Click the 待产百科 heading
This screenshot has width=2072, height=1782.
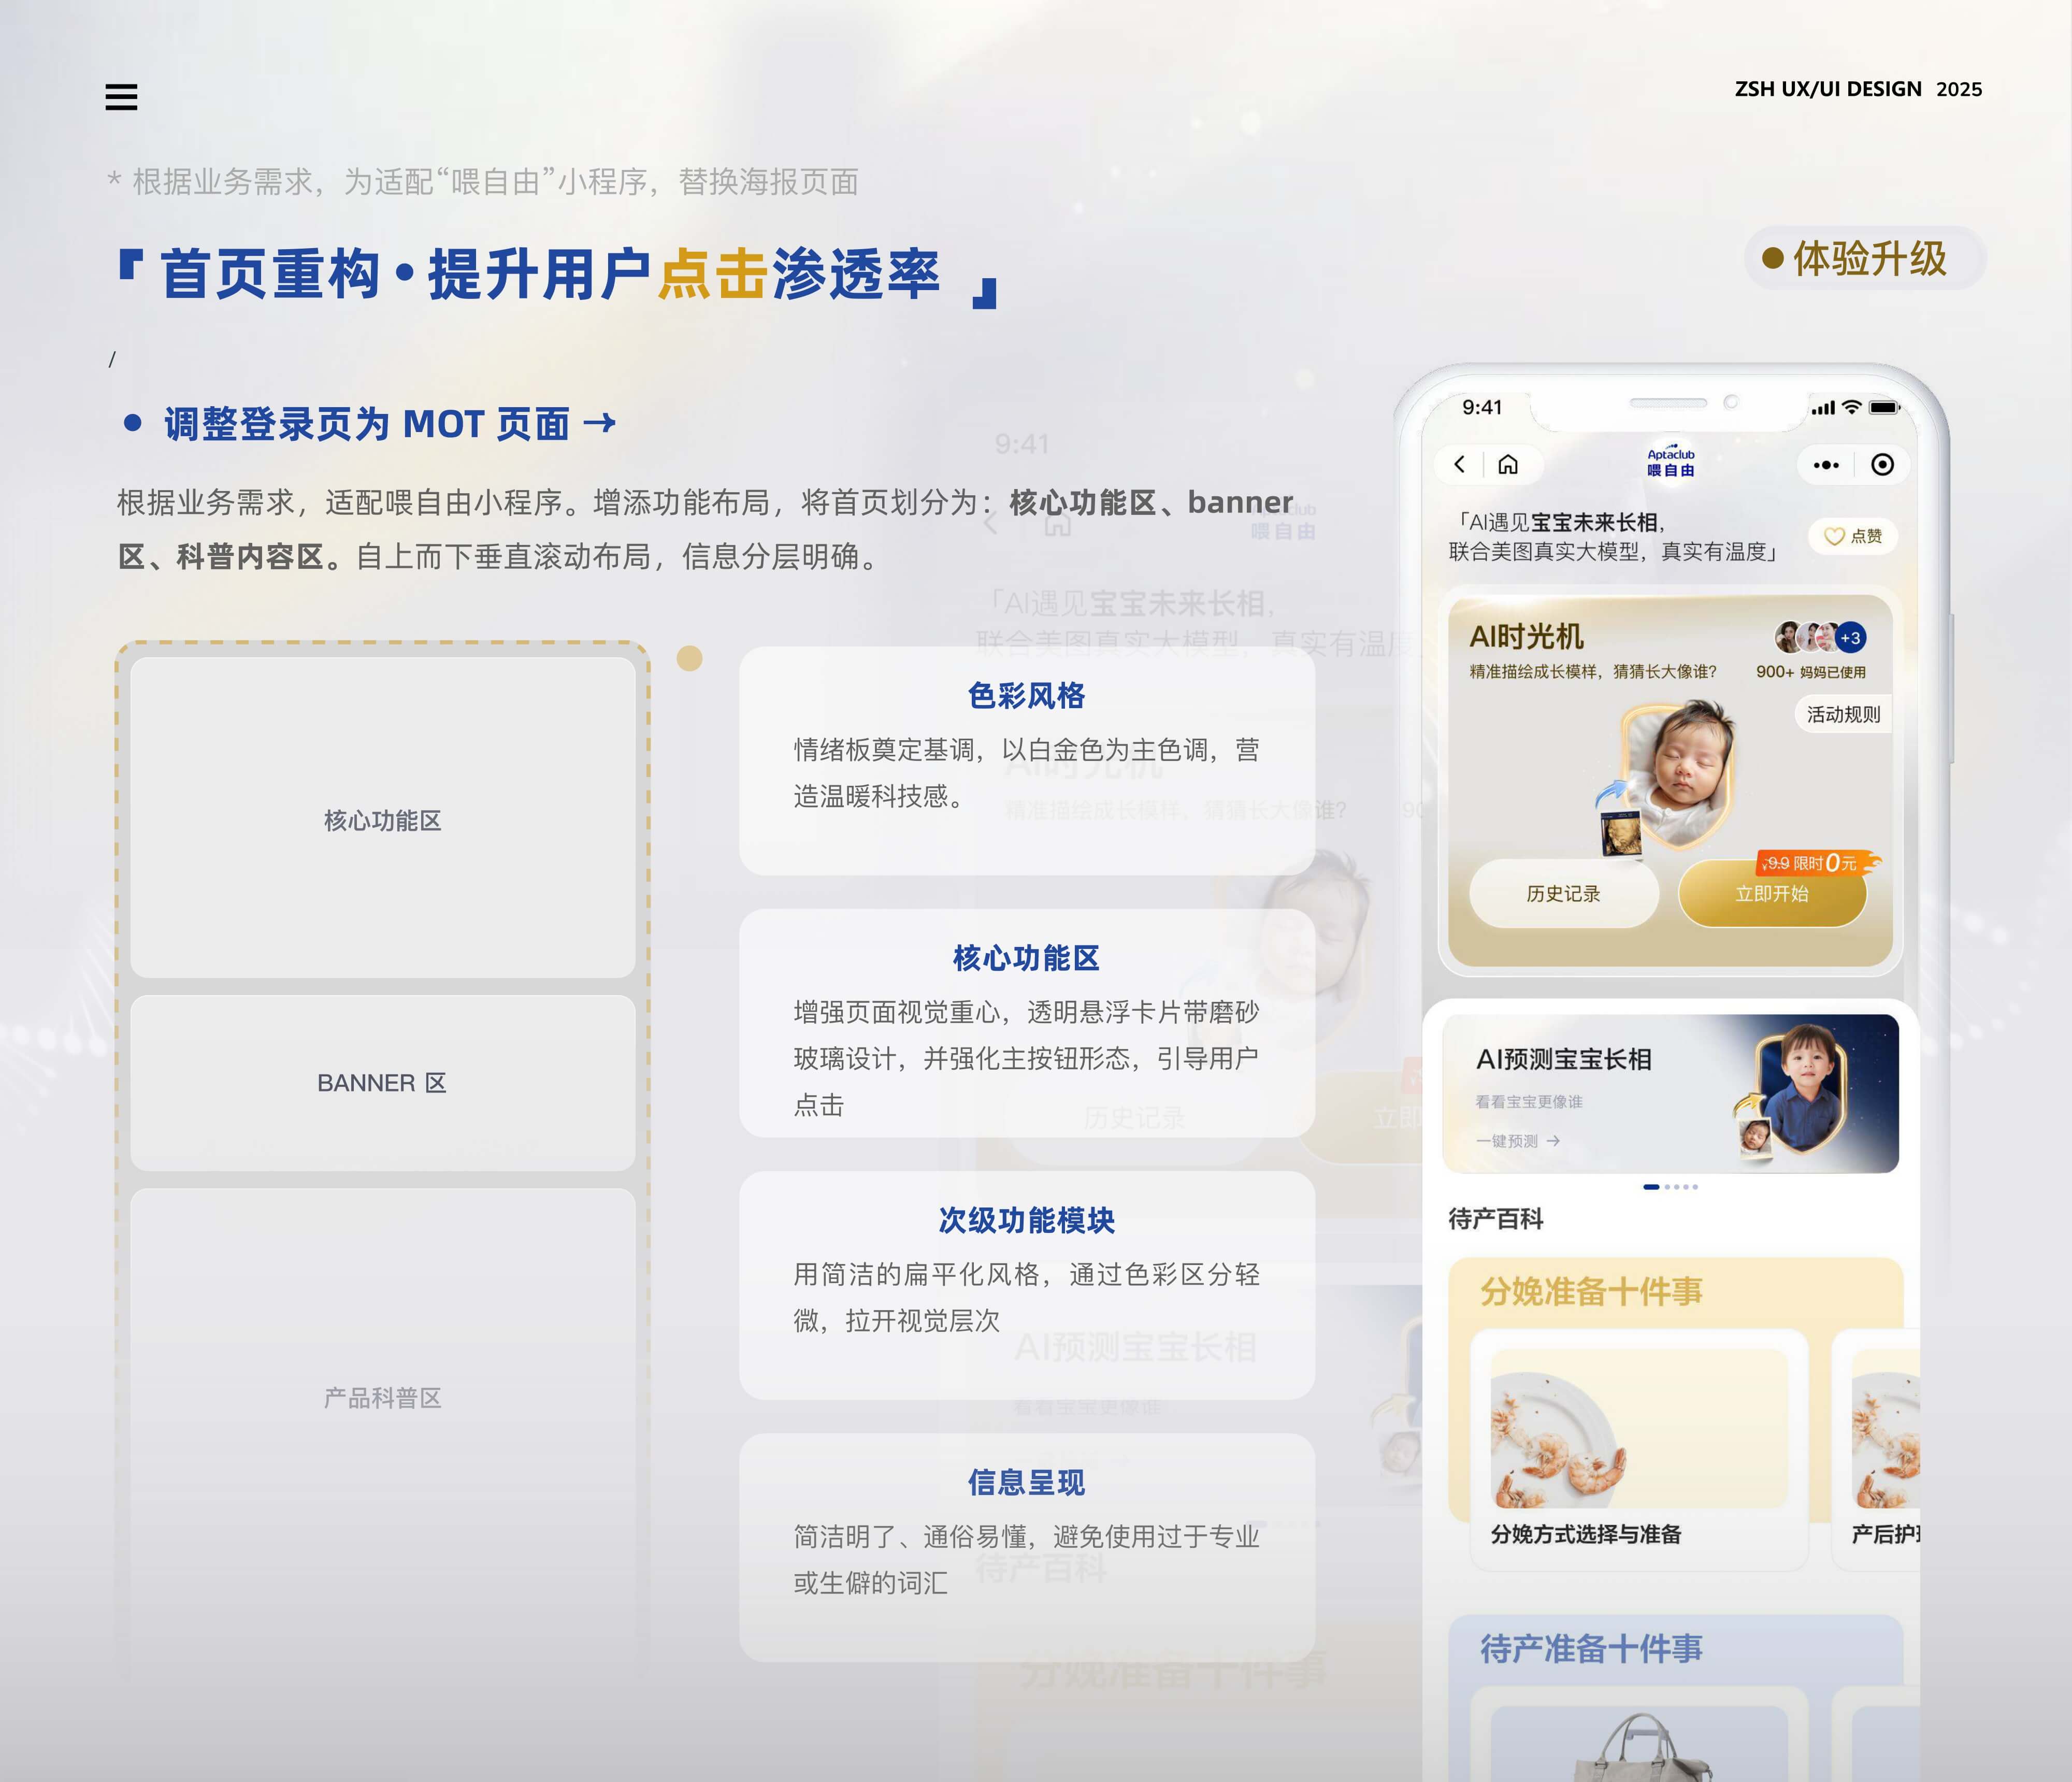pos(1496,1219)
